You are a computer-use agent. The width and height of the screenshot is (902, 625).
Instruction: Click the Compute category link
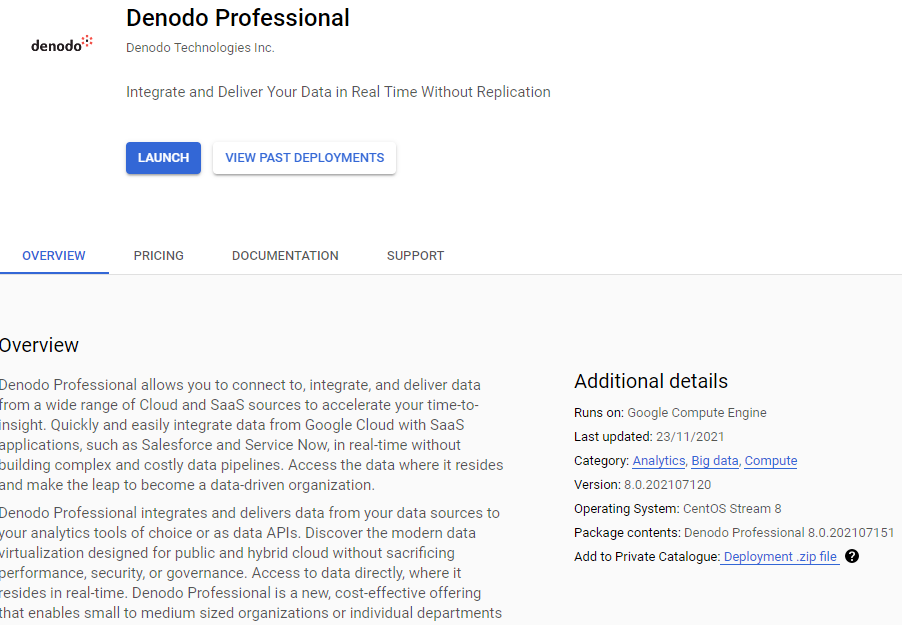coord(771,461)
